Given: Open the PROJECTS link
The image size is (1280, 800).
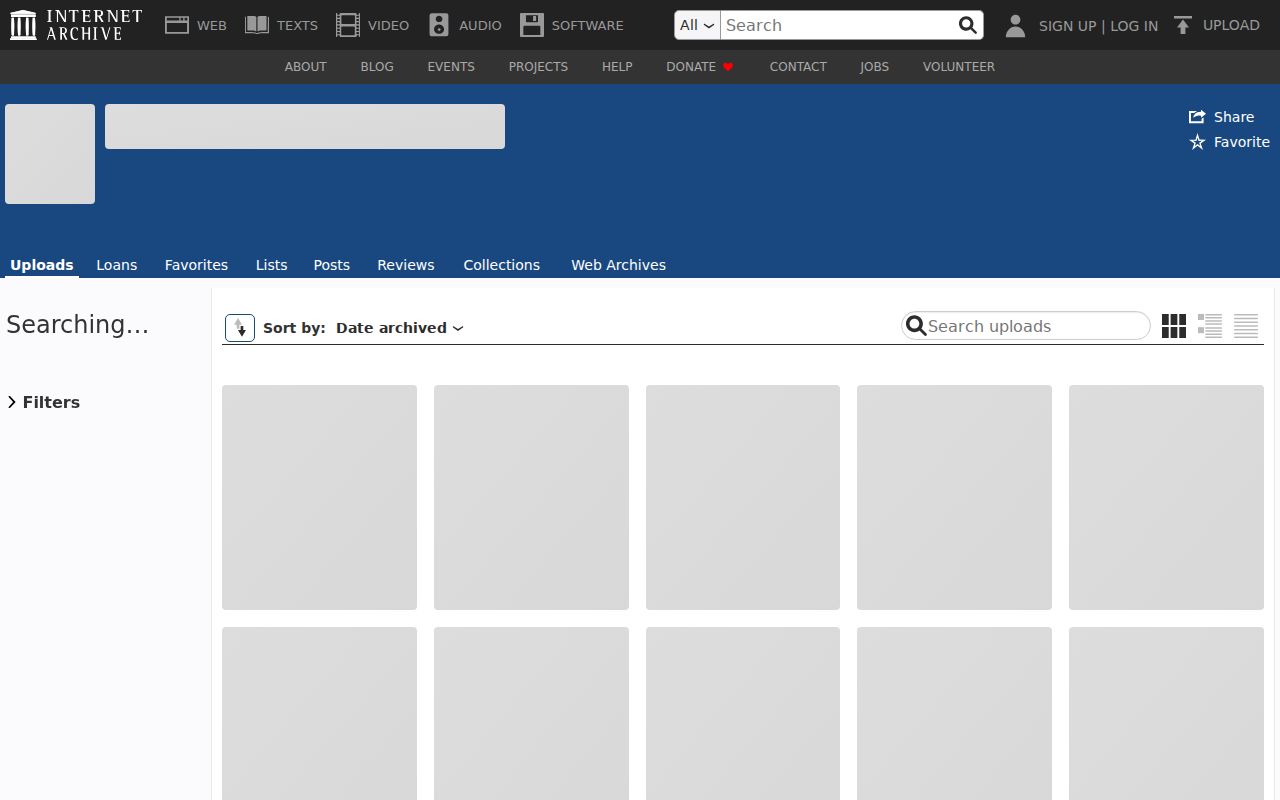Looking at the screenshot, I should [x=538, y=67].
